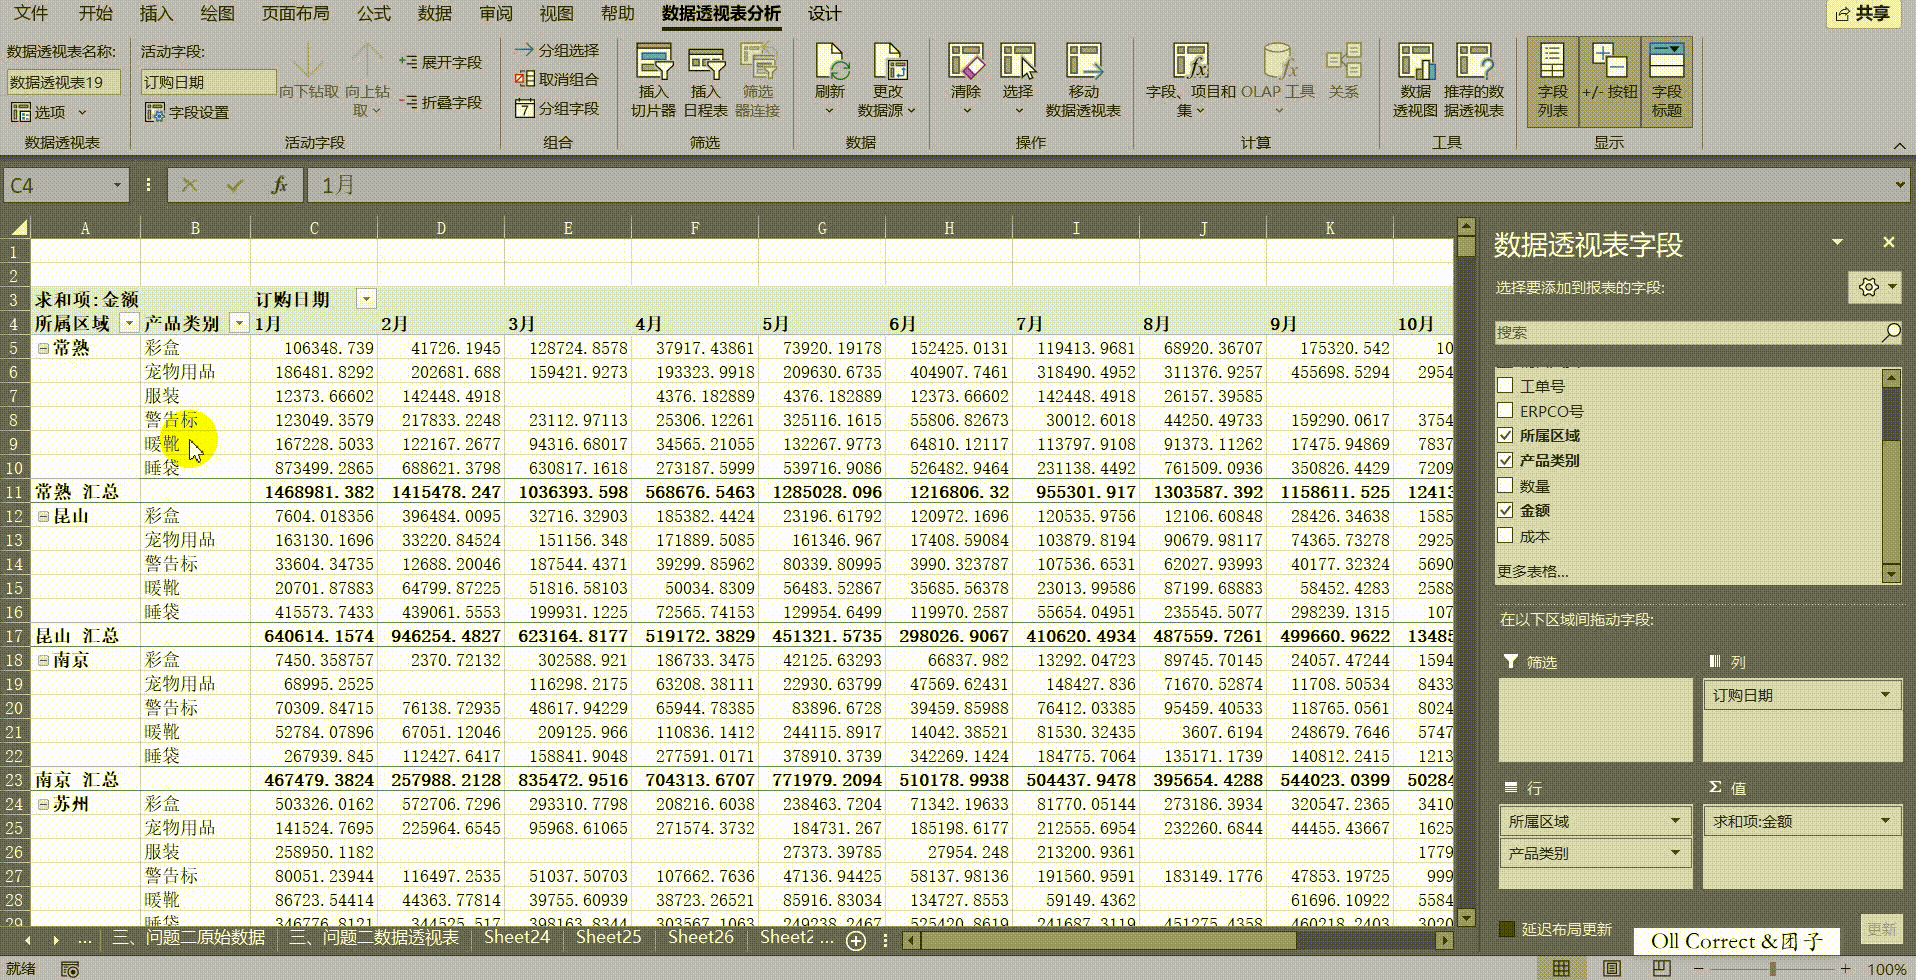
Task: Open the Clear (清除) pivot tool
Action: (x=966, y=80)
